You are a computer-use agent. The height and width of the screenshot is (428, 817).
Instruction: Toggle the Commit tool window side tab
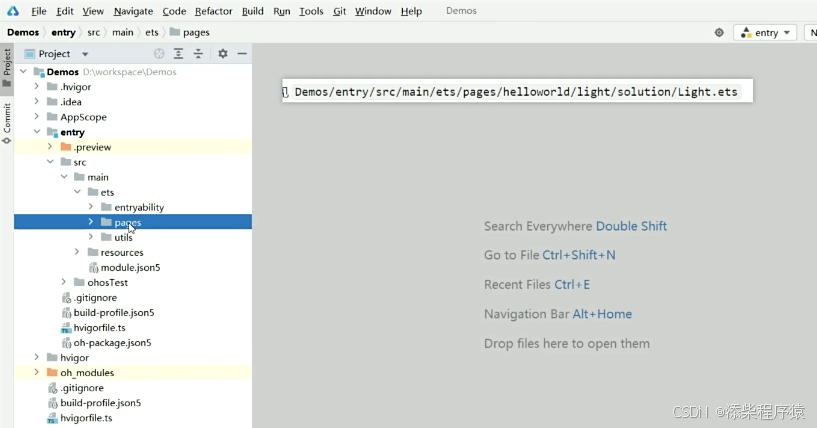7,124
